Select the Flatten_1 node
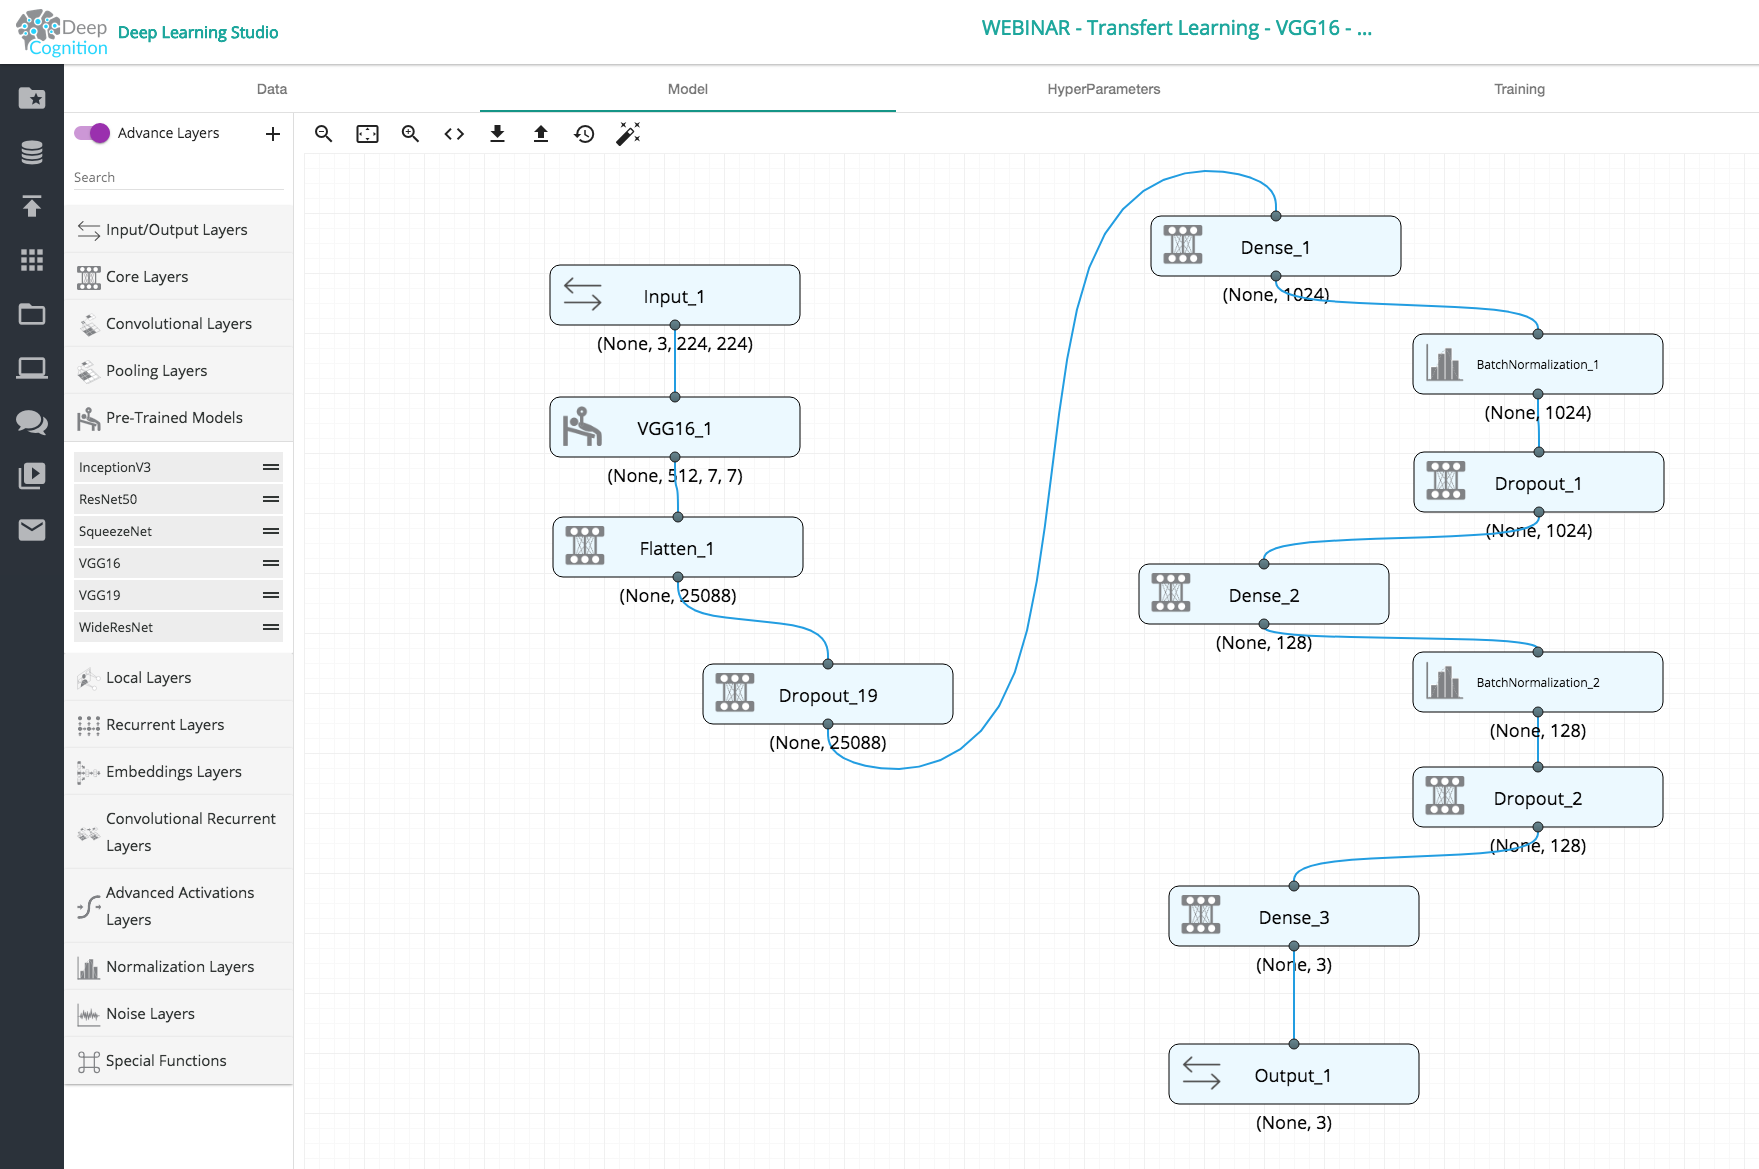Screen dimensions: 1759x1169 (x=678, y=547)
